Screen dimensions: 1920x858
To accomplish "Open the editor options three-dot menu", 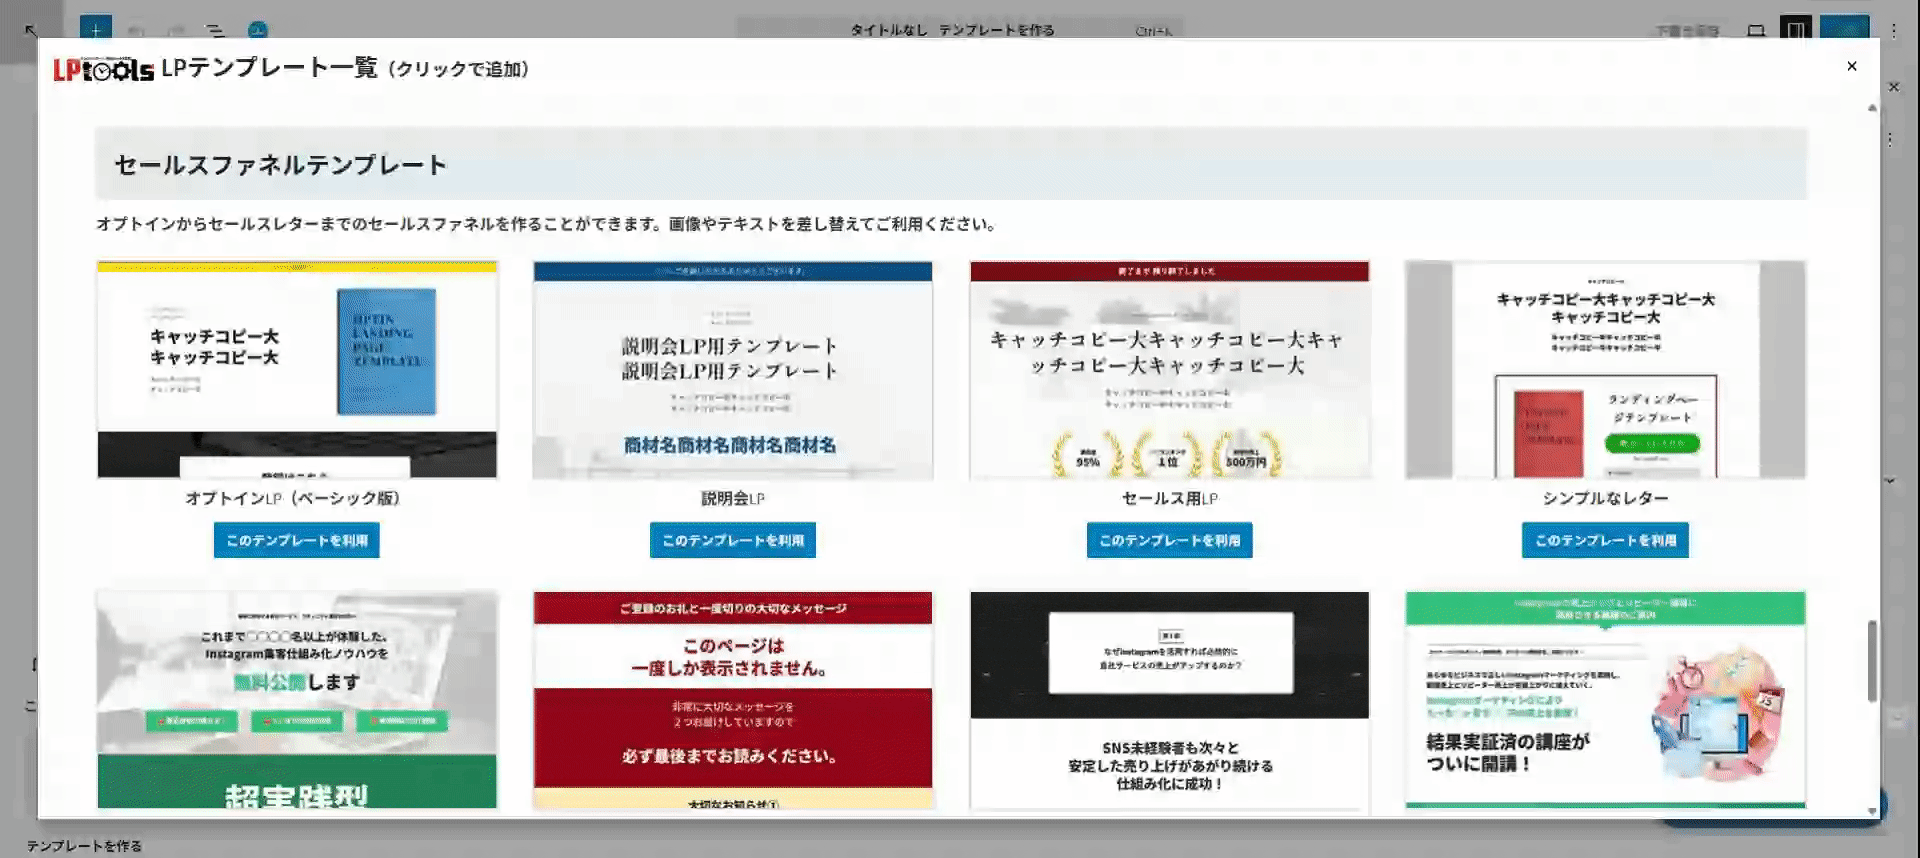I will [x=1893, y=30].
